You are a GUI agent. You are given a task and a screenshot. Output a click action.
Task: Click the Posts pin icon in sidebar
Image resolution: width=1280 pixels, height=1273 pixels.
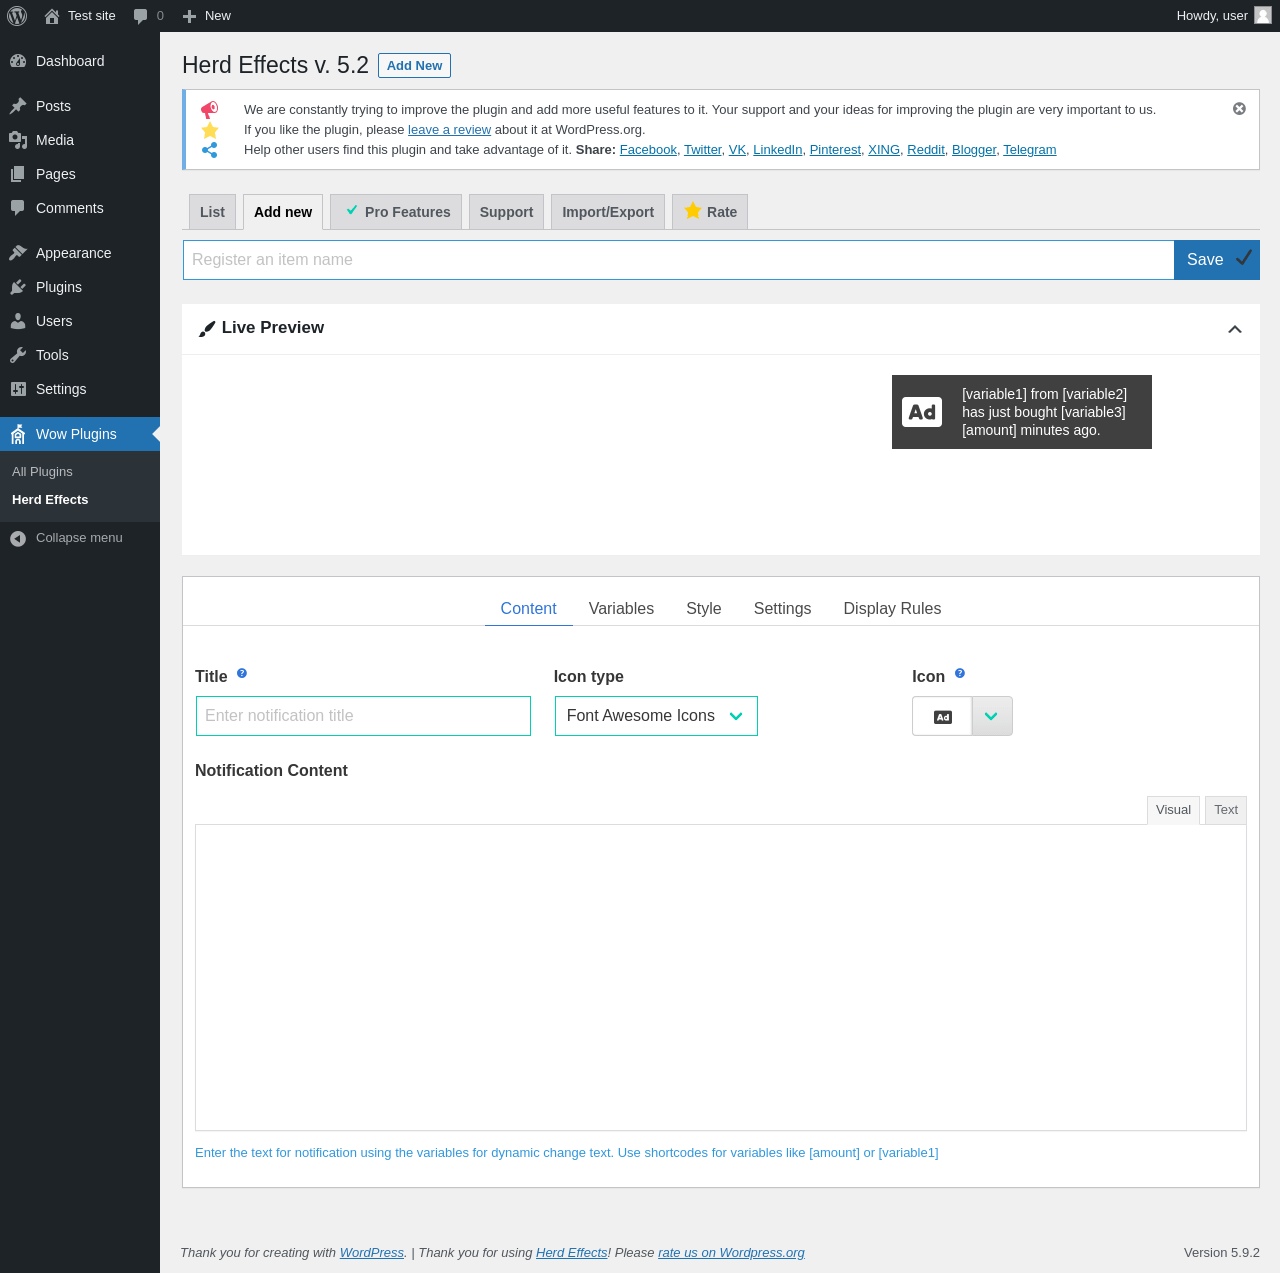pyautogui.click(x=18, y=106)
